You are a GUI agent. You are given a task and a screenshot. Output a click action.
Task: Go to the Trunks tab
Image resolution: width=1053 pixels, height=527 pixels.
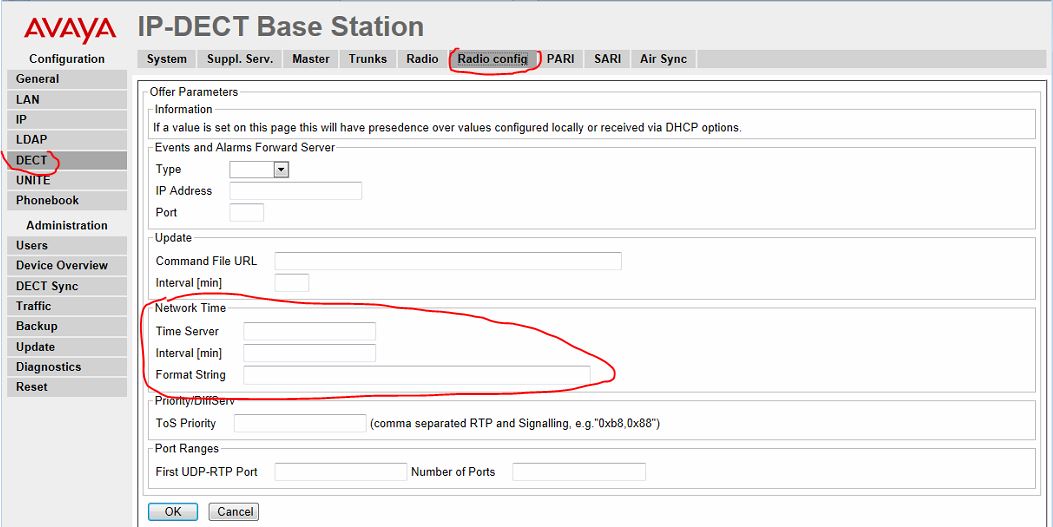tap(367, 59)
